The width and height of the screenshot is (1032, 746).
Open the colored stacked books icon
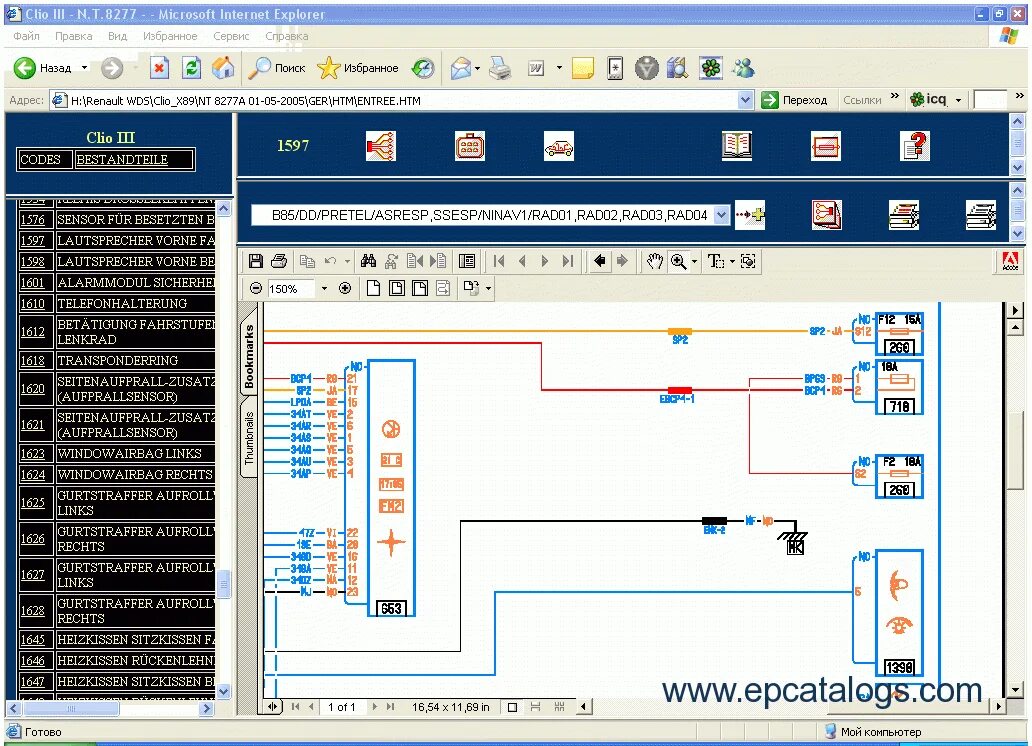[x=904, y=215]
